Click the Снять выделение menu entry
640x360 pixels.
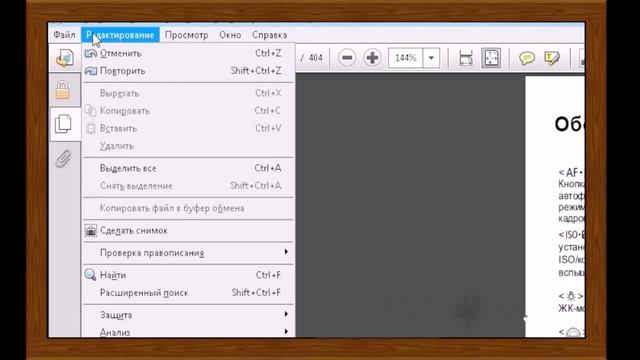[189, 186]
